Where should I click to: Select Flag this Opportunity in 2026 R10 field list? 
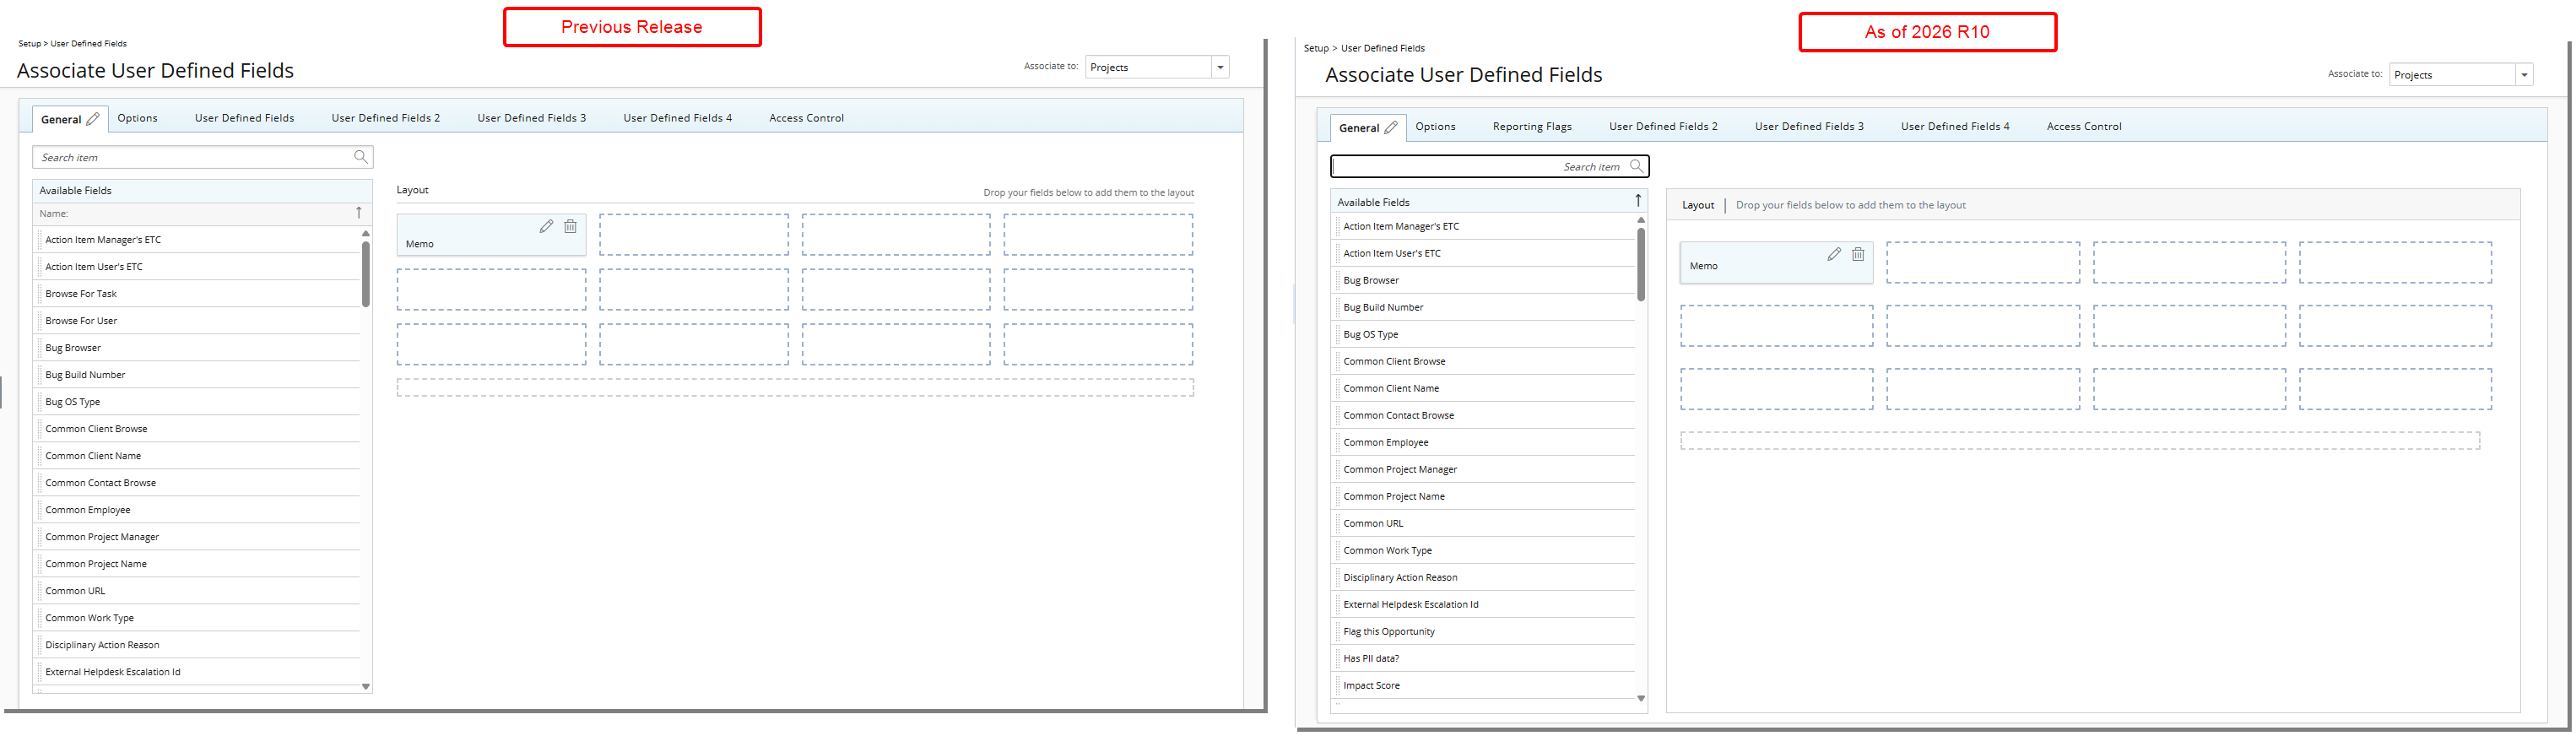1485,631
